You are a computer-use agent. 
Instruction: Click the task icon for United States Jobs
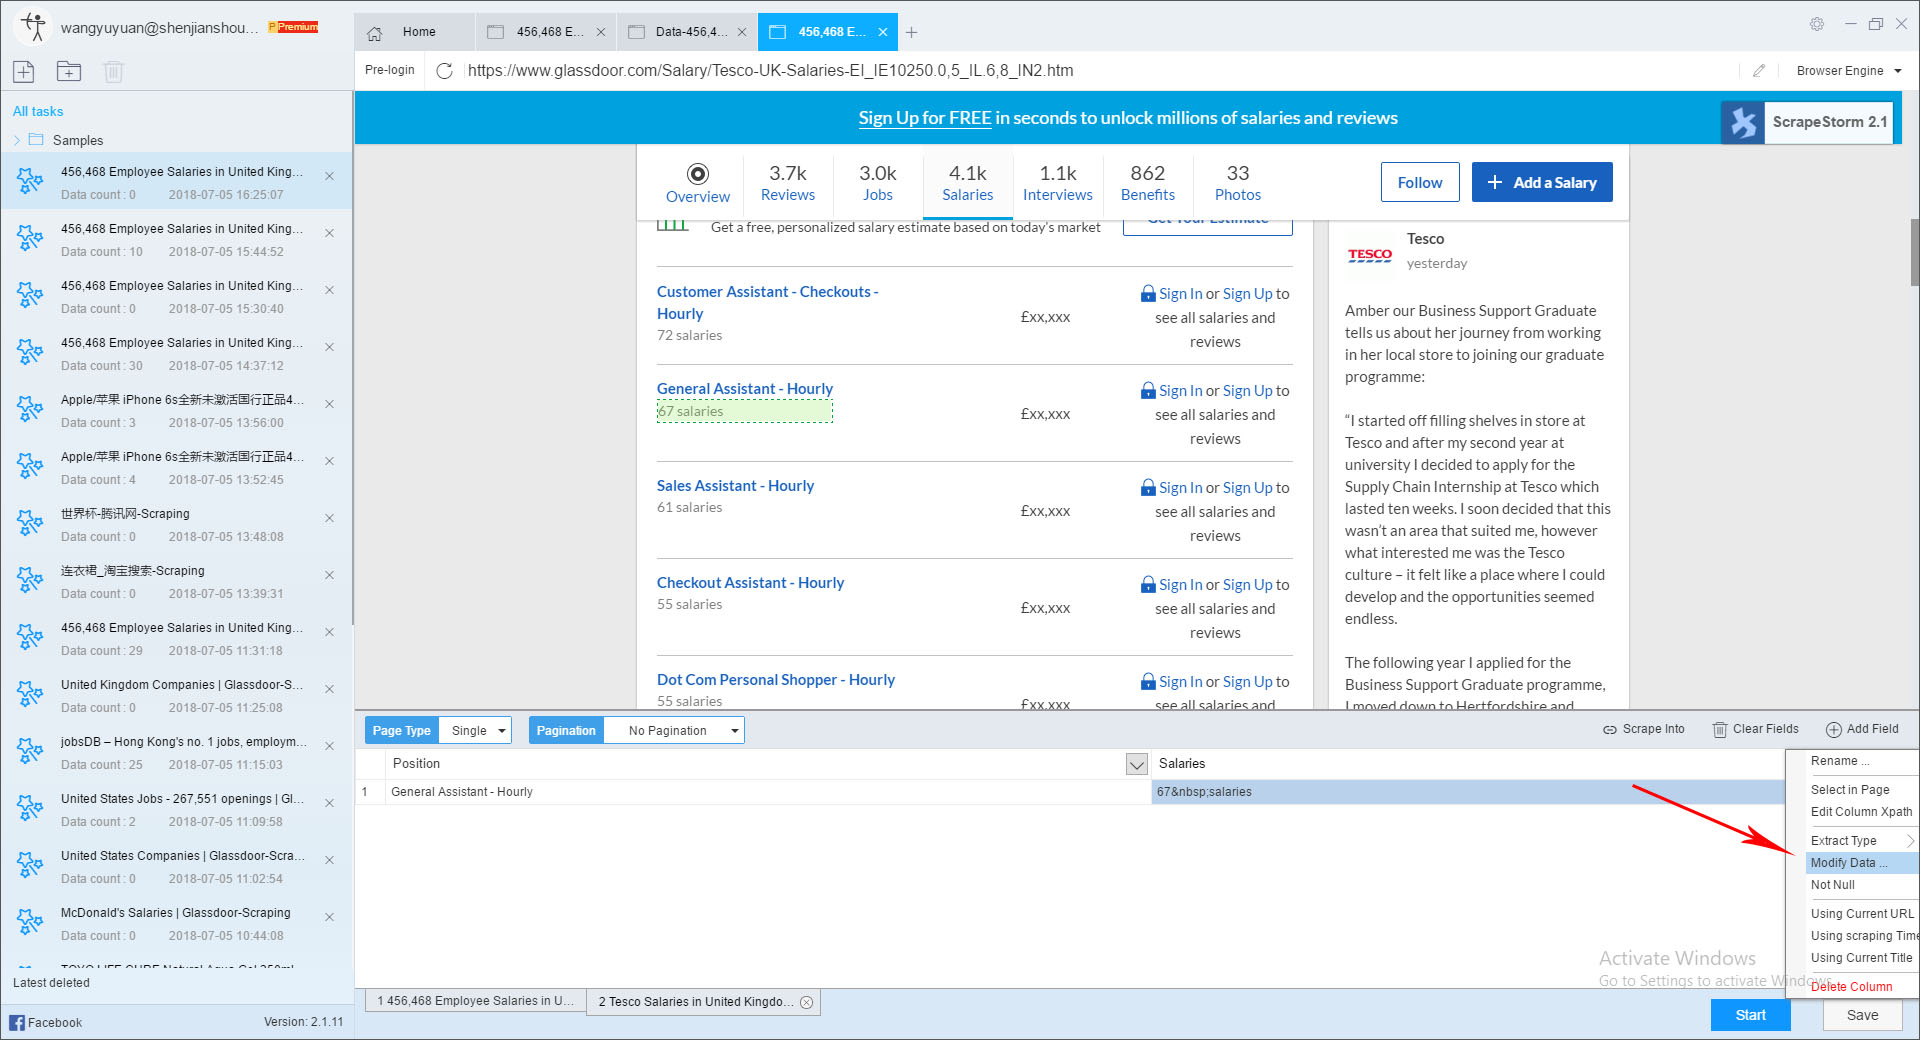tap(30, 808)
